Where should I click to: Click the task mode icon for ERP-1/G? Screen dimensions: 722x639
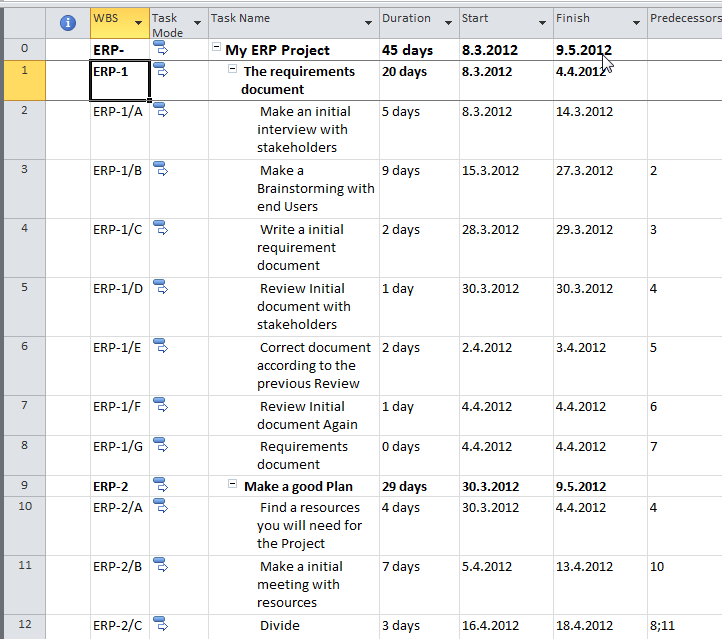(161, 445)
